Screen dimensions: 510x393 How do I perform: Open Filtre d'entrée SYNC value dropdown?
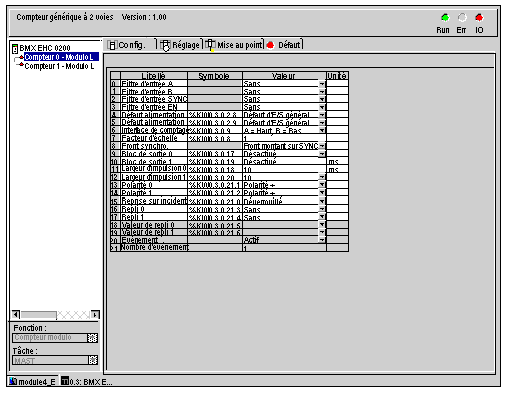[x=322, y=99]
